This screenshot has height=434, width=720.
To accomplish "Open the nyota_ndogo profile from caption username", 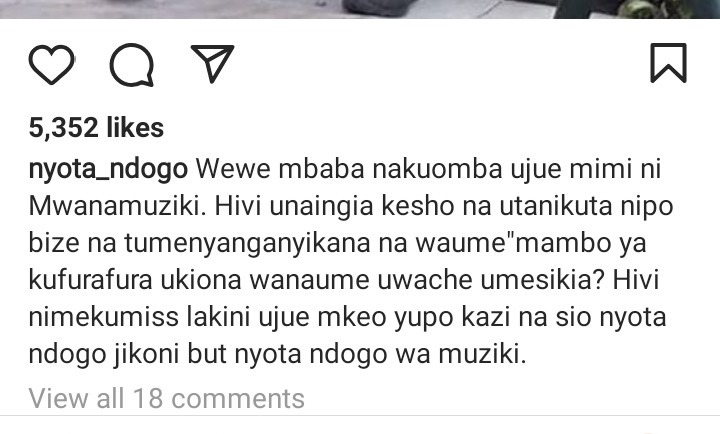I will coord(108,169).
